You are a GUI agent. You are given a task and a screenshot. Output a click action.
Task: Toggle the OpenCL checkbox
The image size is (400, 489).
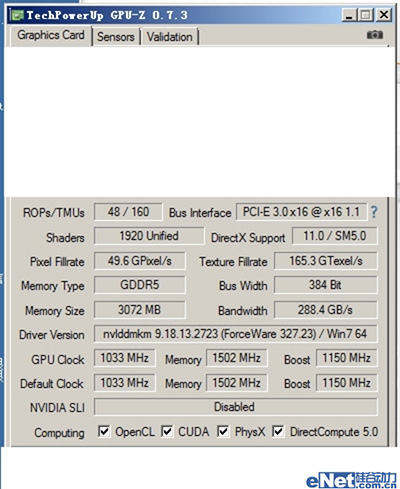[104, 432]
